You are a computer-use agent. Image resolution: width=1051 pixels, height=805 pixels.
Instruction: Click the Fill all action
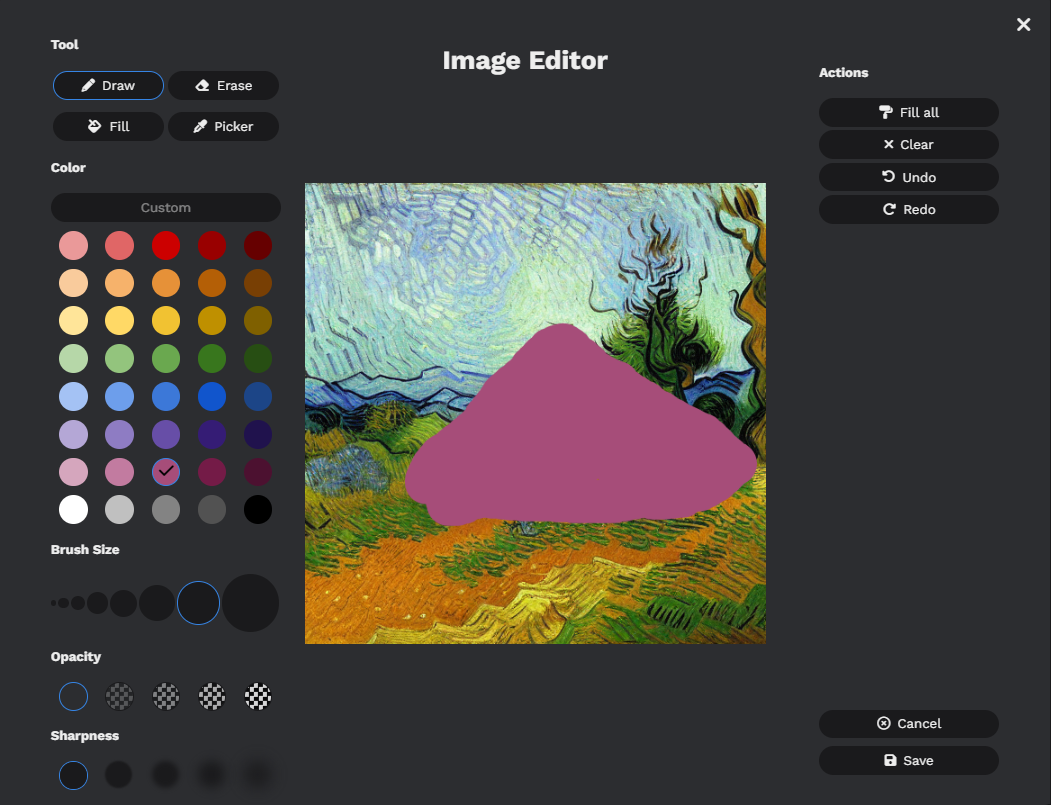point(908,113)
